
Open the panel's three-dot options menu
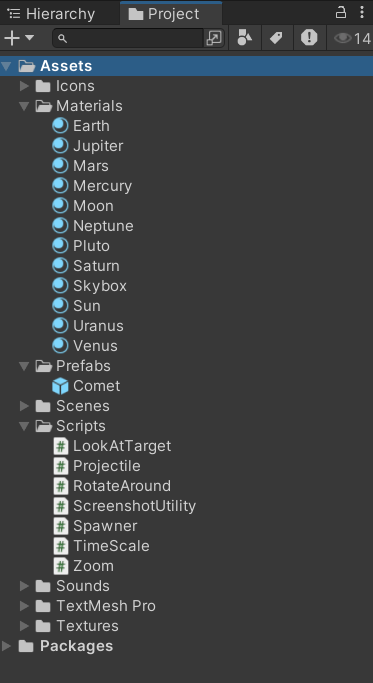(362, 12)
